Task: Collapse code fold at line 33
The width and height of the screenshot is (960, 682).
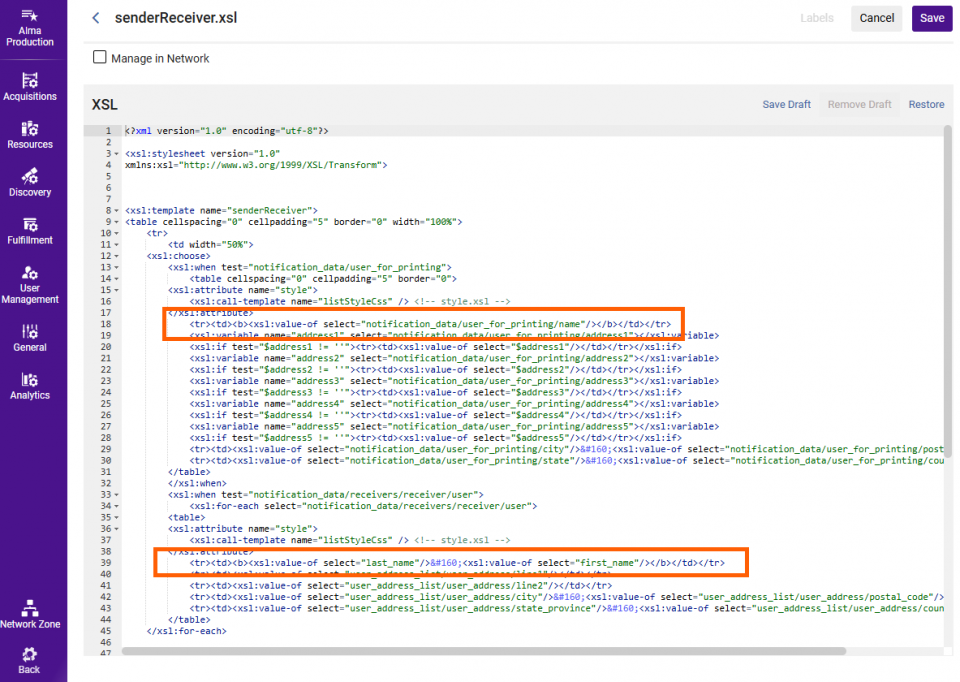Action: click(116, 495)
